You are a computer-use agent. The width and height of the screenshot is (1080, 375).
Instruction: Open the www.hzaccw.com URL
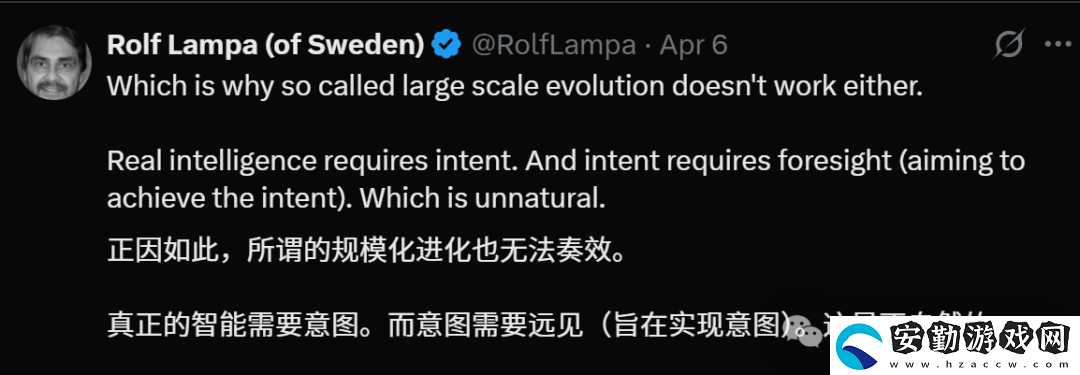tap(979, 364)
